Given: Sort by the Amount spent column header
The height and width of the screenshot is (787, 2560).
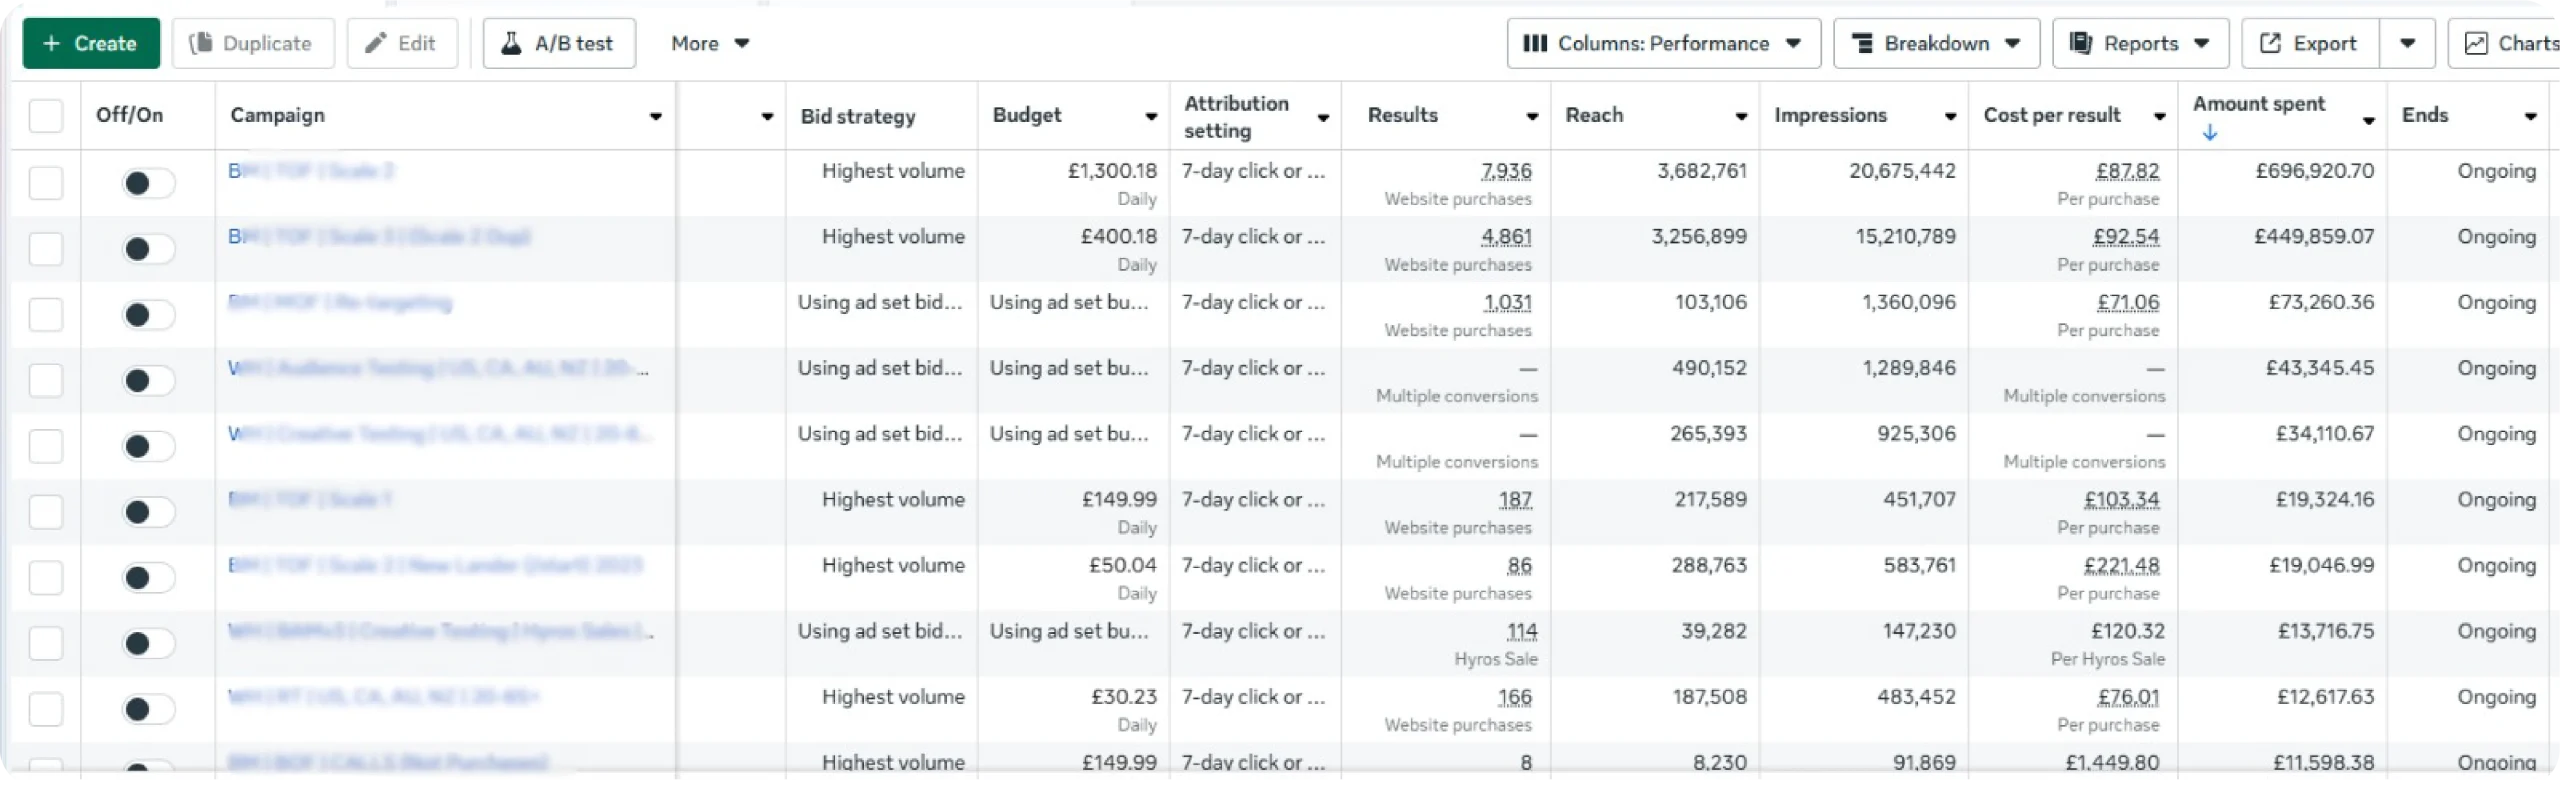Looking at the screenshot, I should coord(2258,104).
